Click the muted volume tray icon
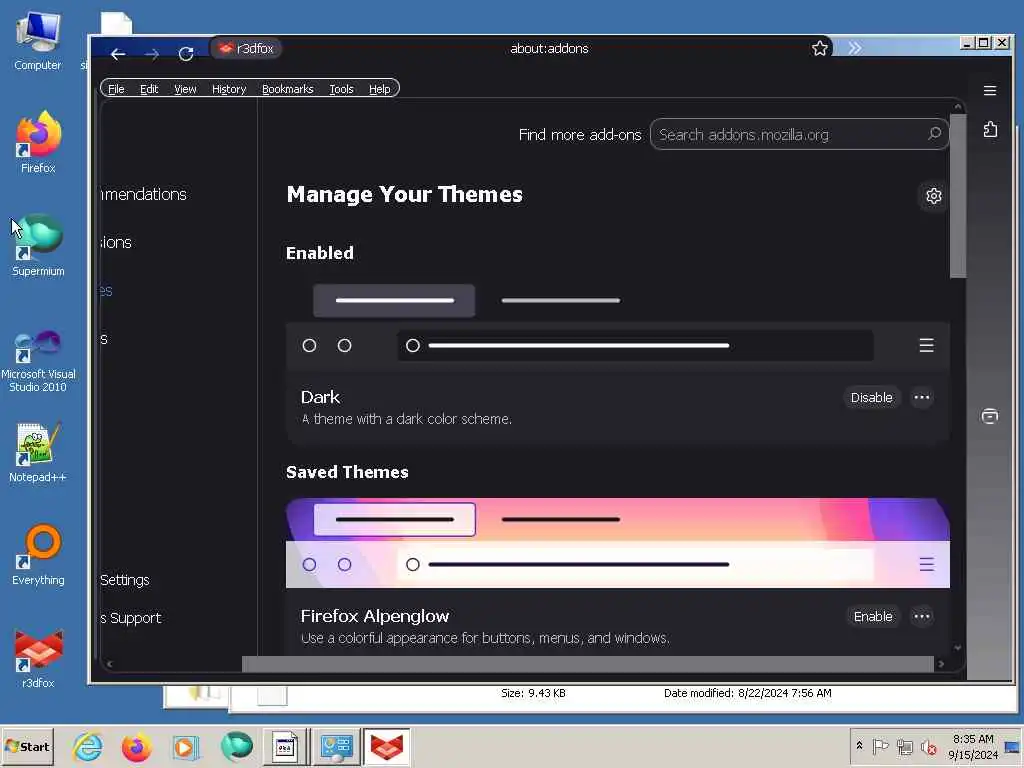This screenshot has height=768, width=1024. [928, 746]
